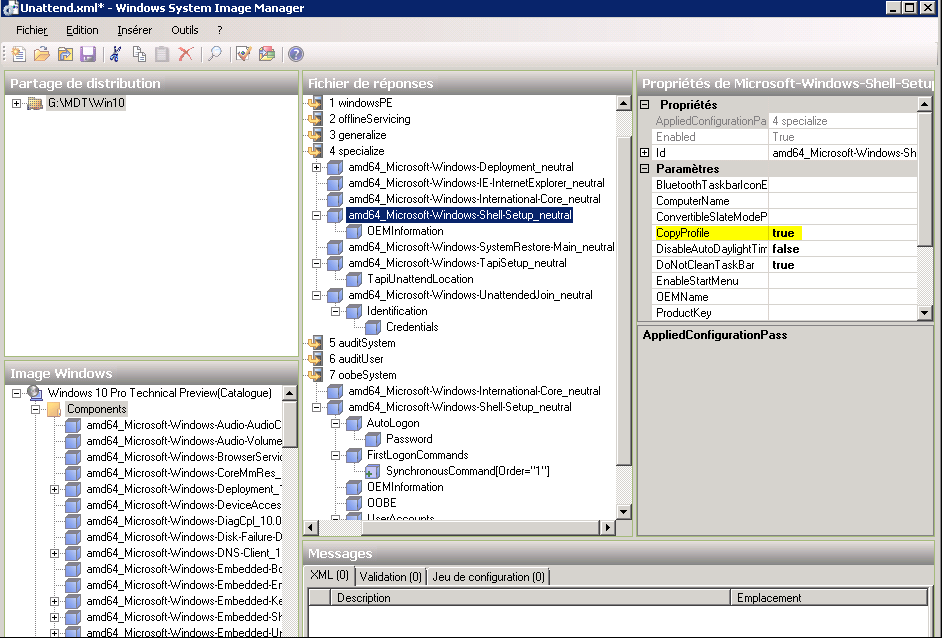Expand the amd64_Microsoft-Windows-DNS-Client component
Viewport: 942px width, 638px height.
pos(55,553)
